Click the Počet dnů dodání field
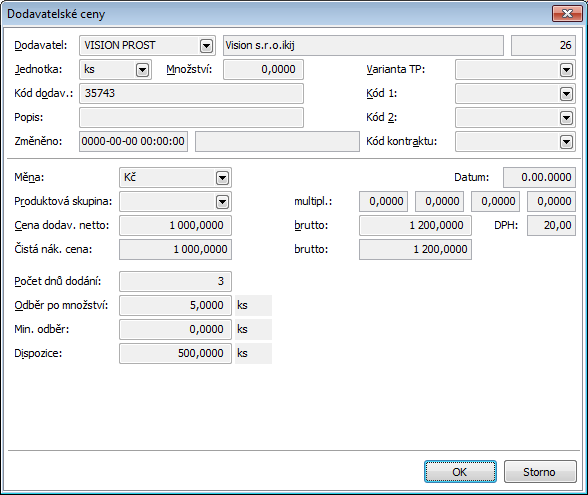This screenshot has height=495, width=588. pyautogui.click(x=176, y=281)
